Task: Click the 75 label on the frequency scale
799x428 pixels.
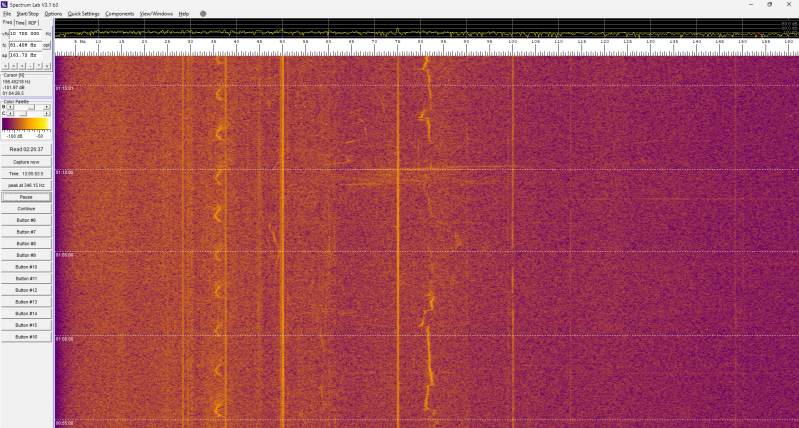Action: coord(397,41)
